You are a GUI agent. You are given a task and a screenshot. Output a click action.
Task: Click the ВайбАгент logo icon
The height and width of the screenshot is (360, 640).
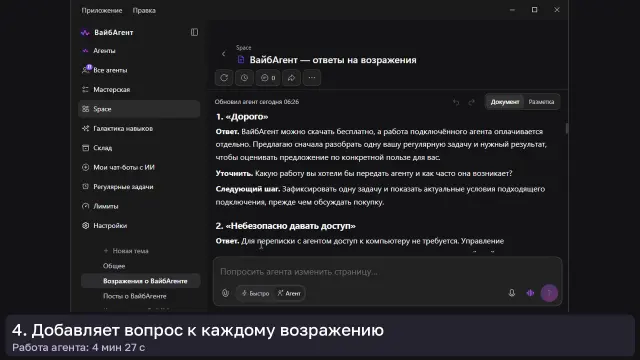pyautogui.click(x=85, y=33)
